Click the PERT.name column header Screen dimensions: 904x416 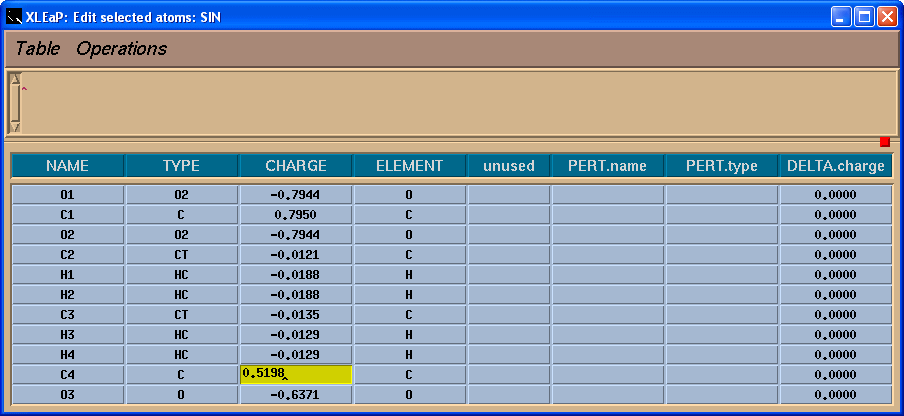(608, 167)
